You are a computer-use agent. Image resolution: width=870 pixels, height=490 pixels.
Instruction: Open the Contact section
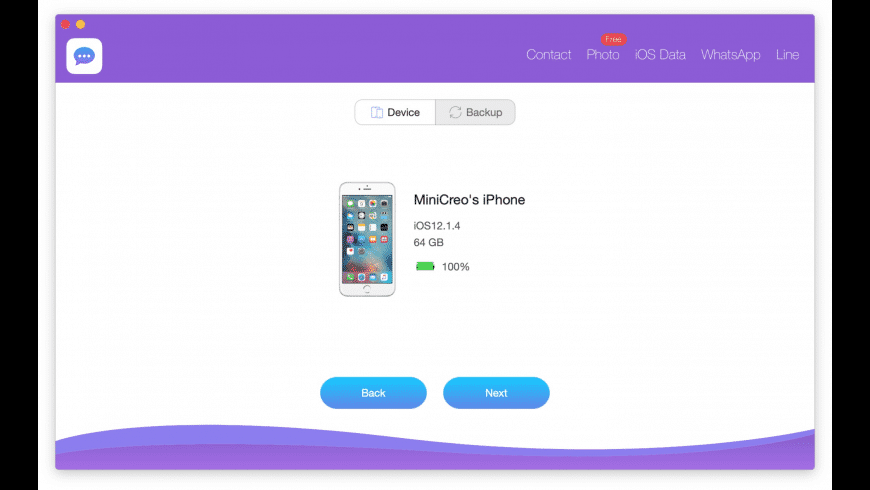[x=548, y=54]
